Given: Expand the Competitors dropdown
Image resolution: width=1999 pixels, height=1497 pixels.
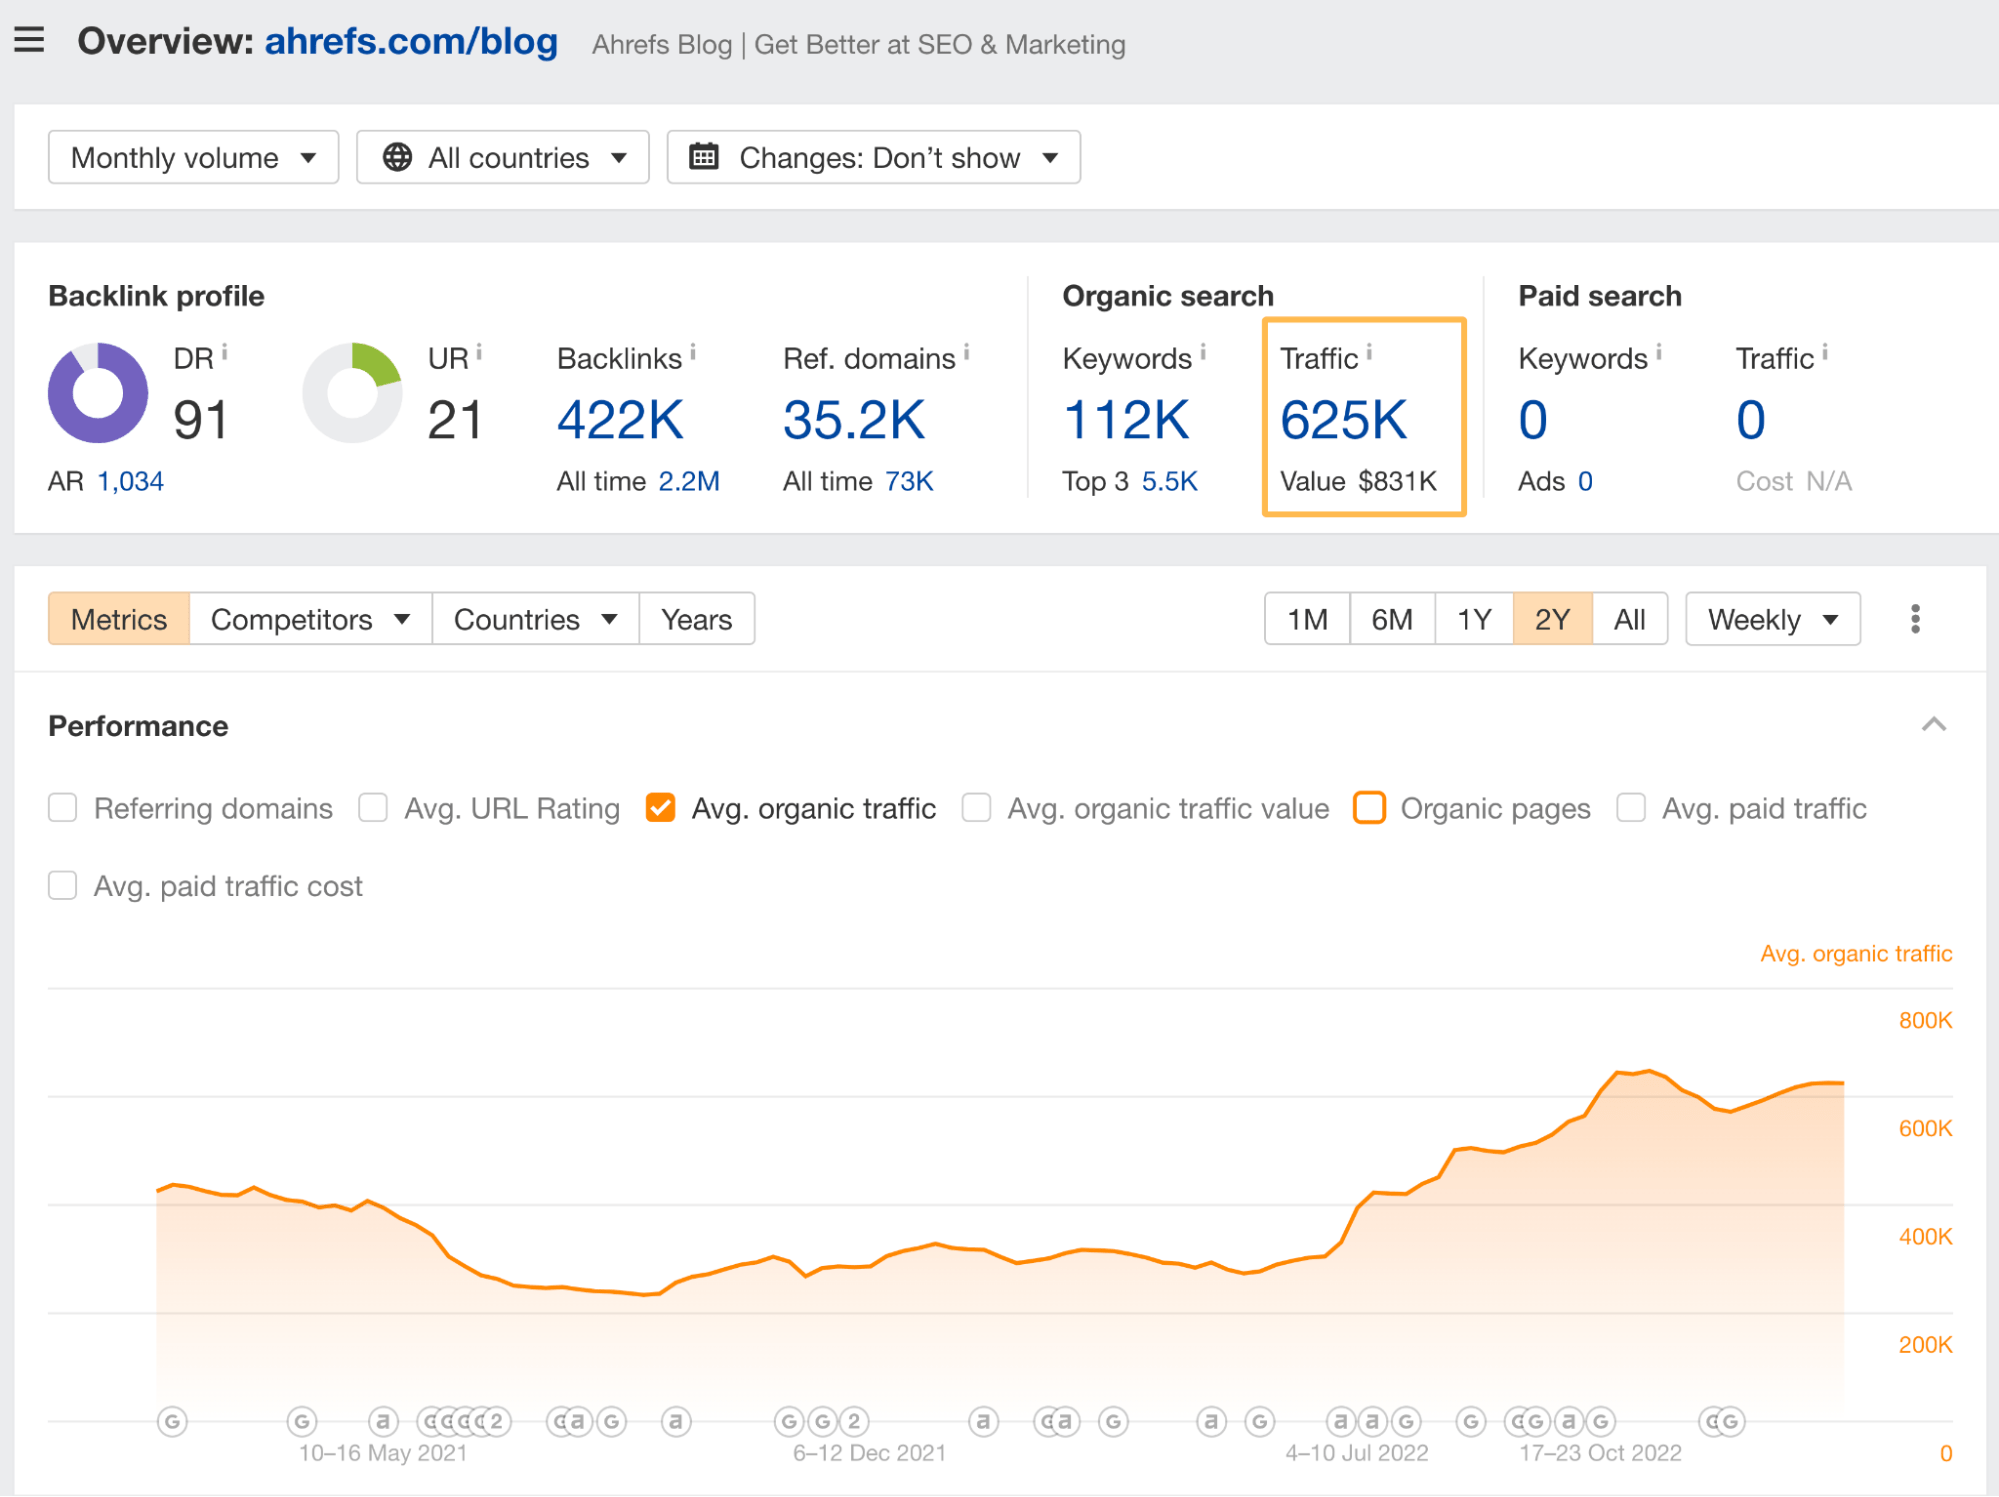Looking at the screenshot, I should coord(311,620).
